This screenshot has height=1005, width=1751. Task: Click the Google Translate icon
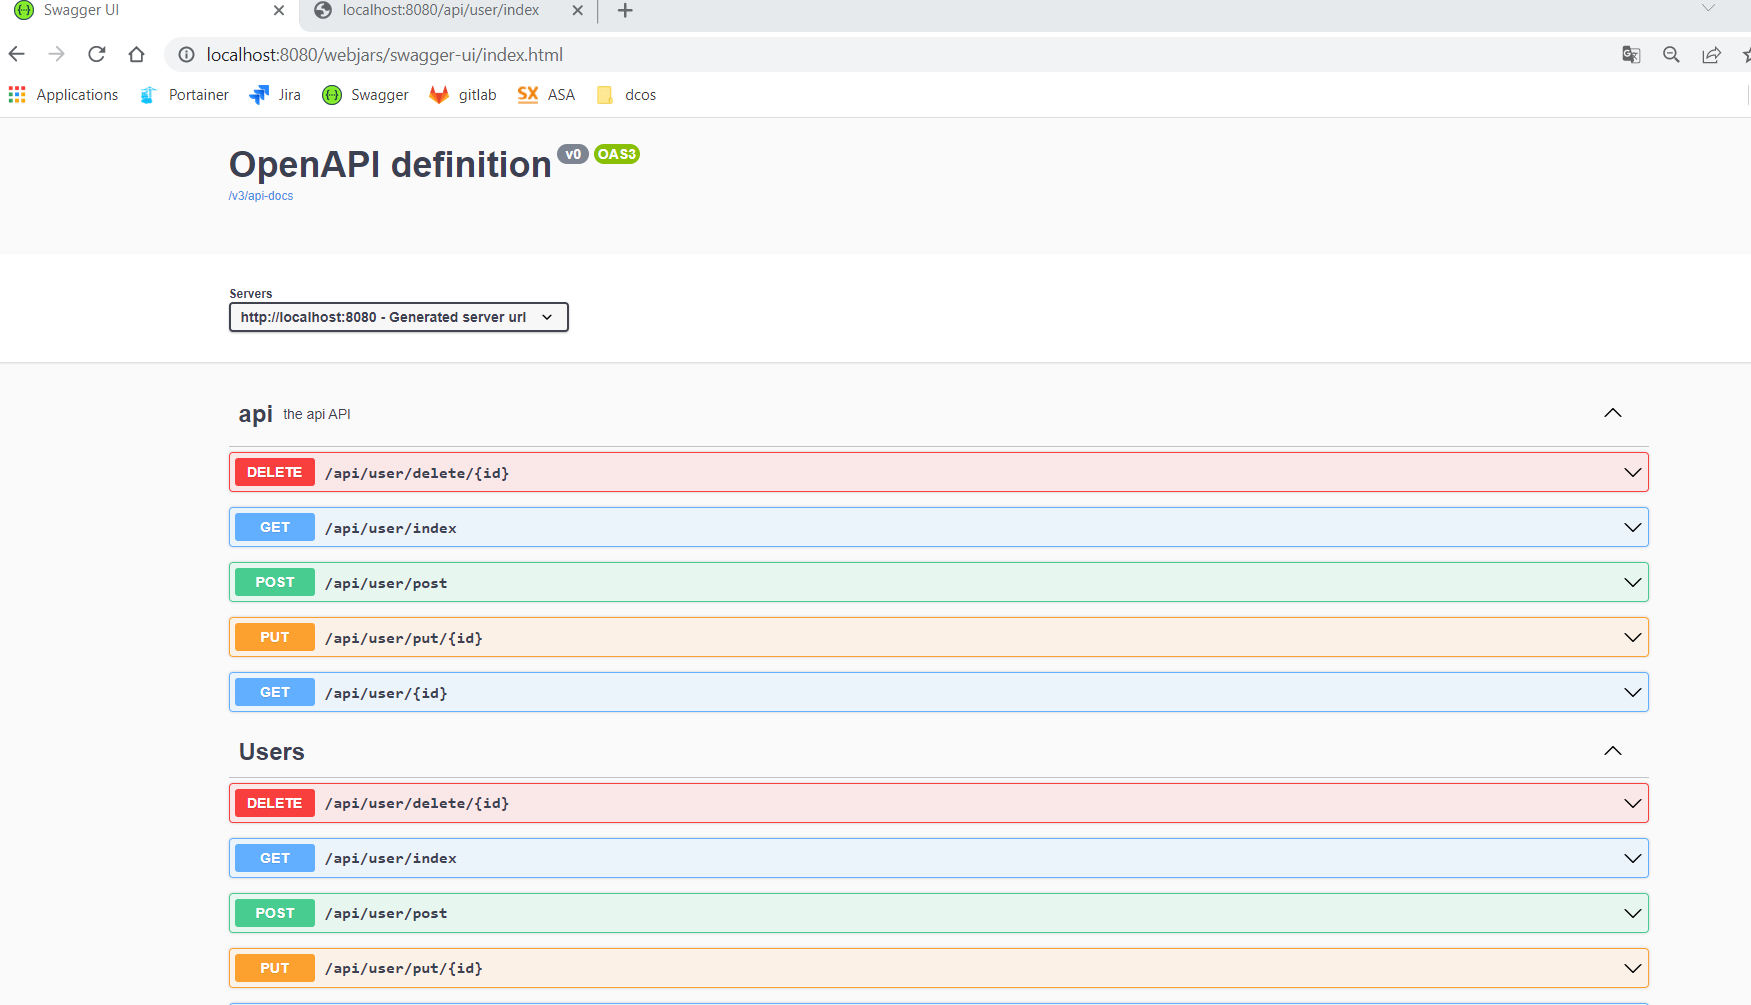point(1631,55)
